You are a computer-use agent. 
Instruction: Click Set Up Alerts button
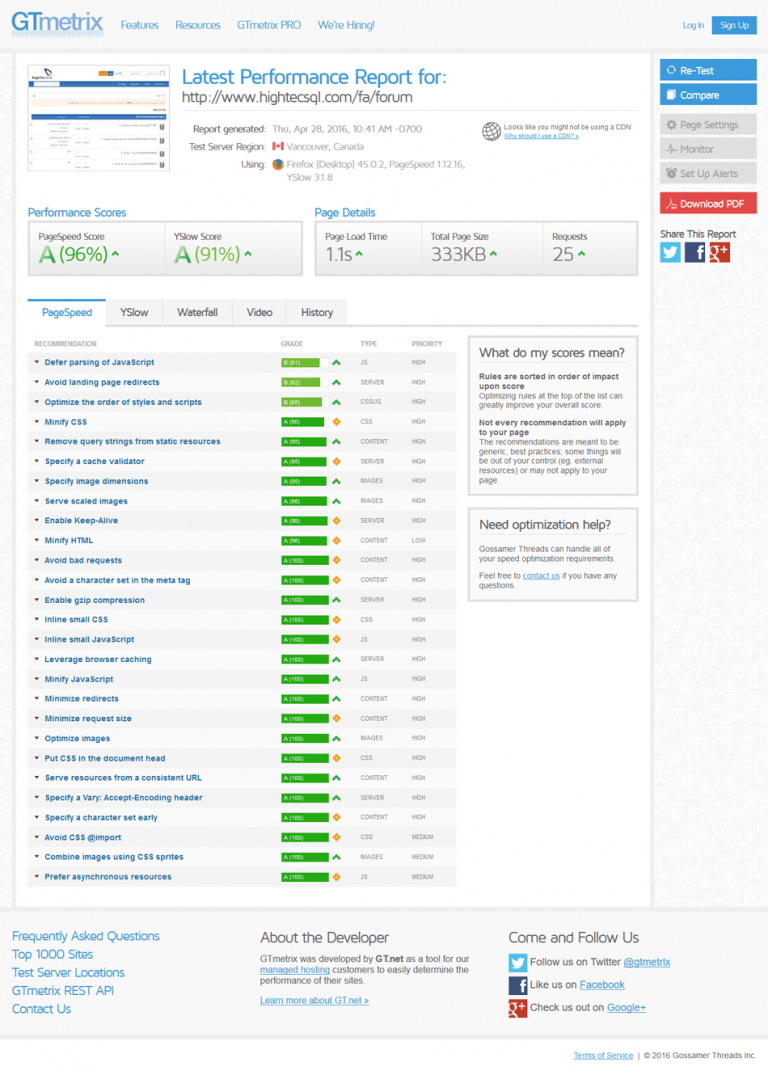click(x=708, y=173)
